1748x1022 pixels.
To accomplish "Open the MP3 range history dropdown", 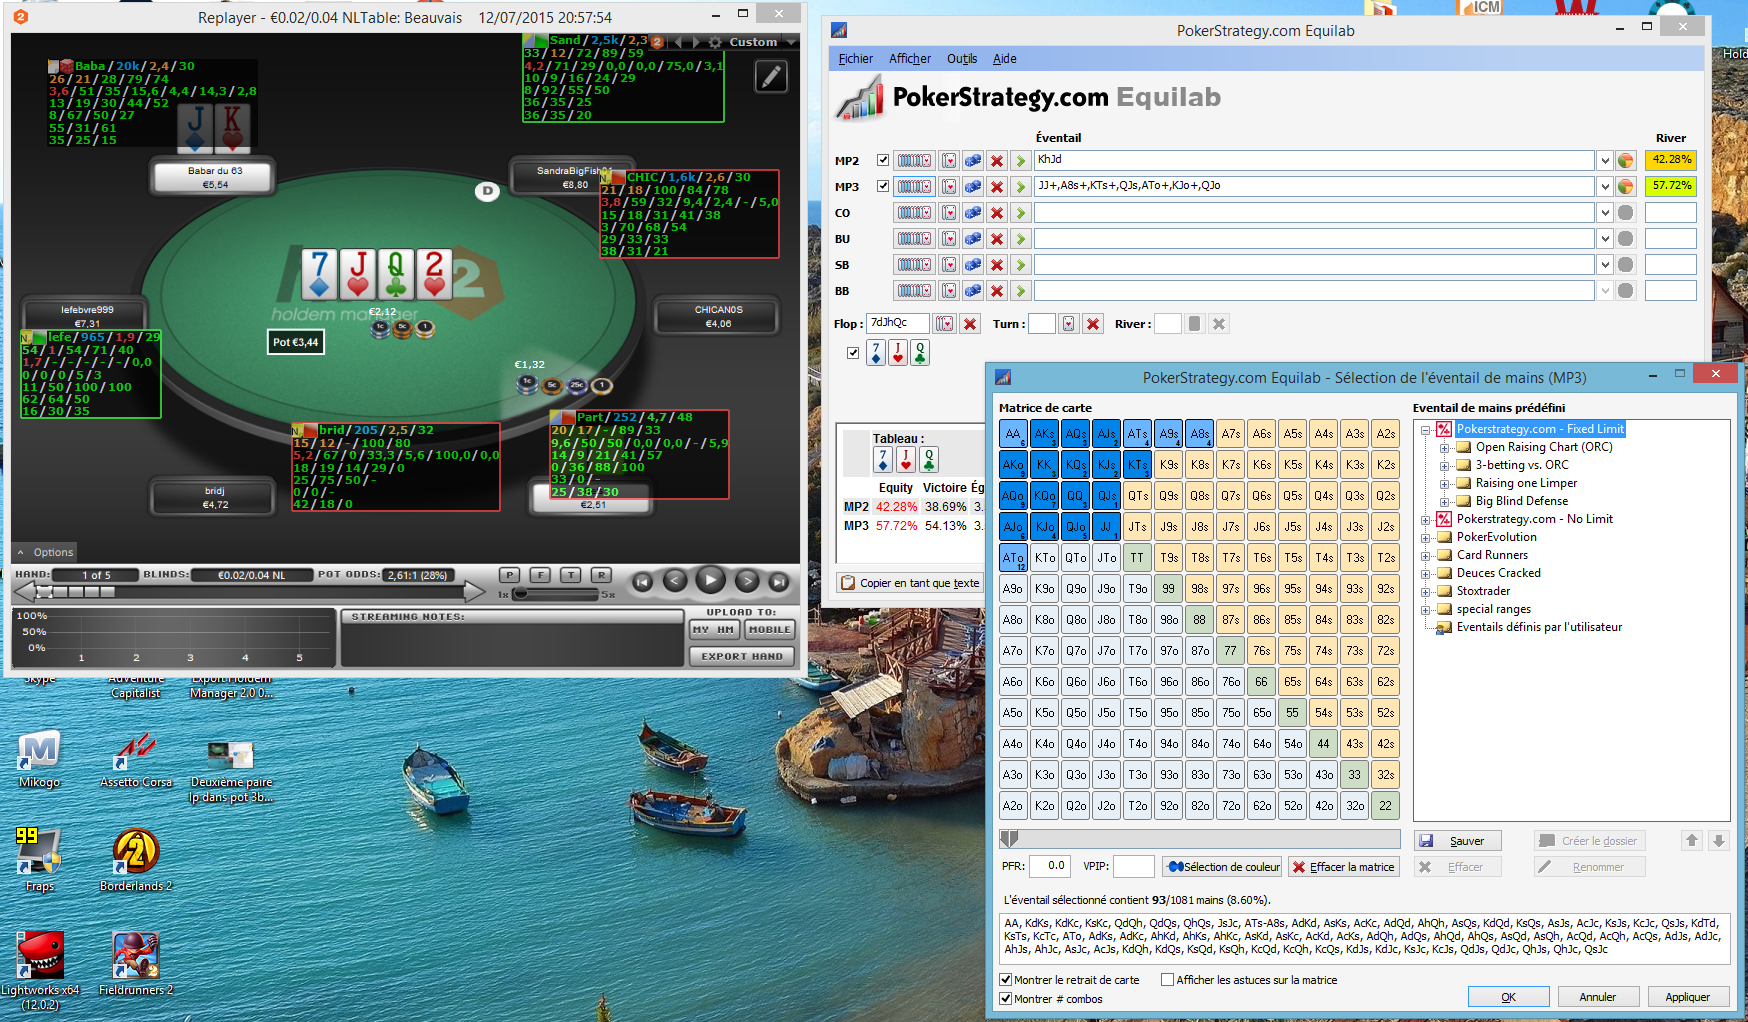I will click(1605, 187).
